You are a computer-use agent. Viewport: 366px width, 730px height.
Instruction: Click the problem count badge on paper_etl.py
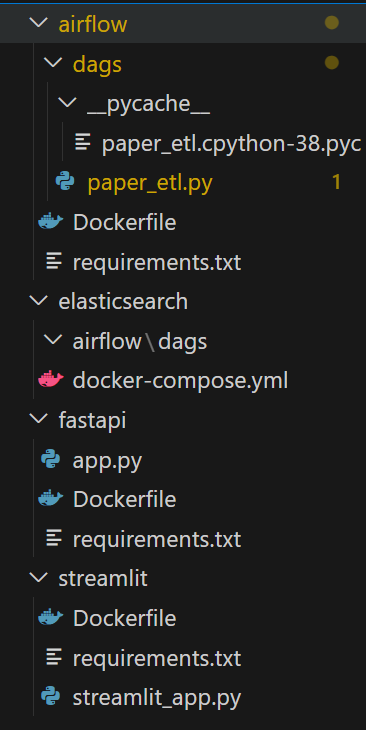click(336, 182)
